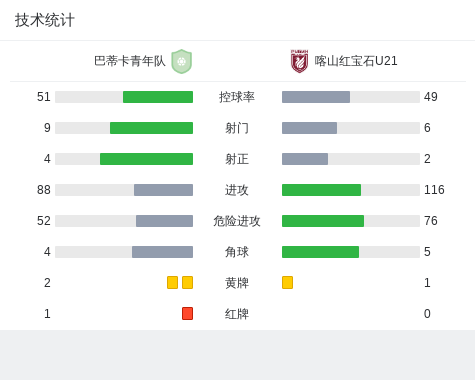This screenshot has height=380, width=475.
Task: Open the 喀山红宝石U21 team name link
Action: (356, 61)
